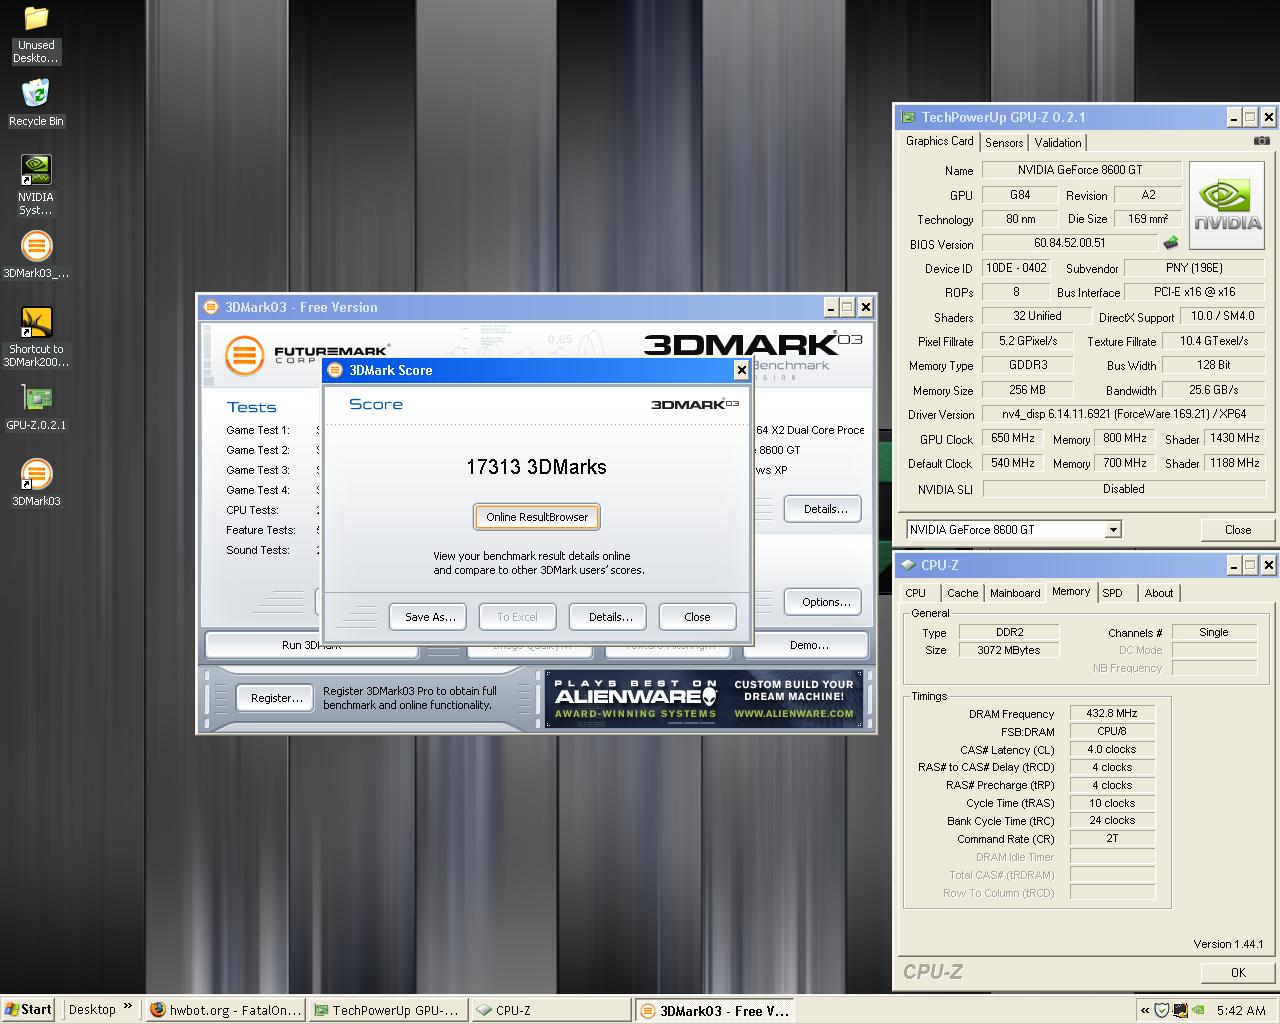Viewport: 1280px width, 1024px height.
Task: Click the Driver Version field in GPU-Z
Action: tap(1124, 414)
